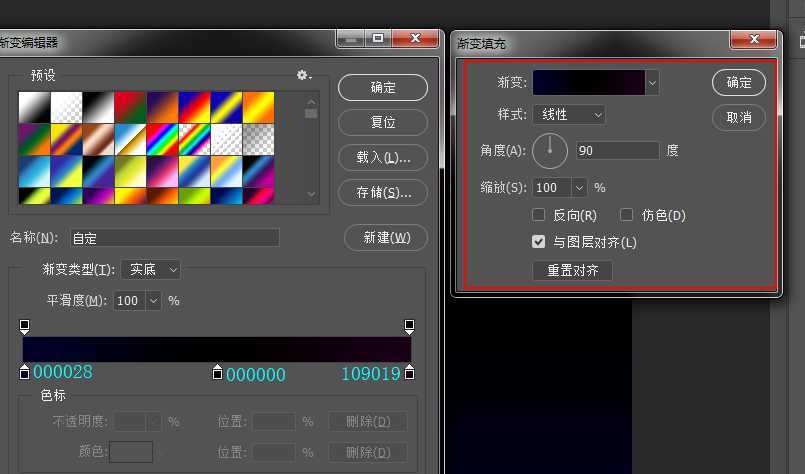Select the color stop labeled 000028

click(x=25, y=372)
